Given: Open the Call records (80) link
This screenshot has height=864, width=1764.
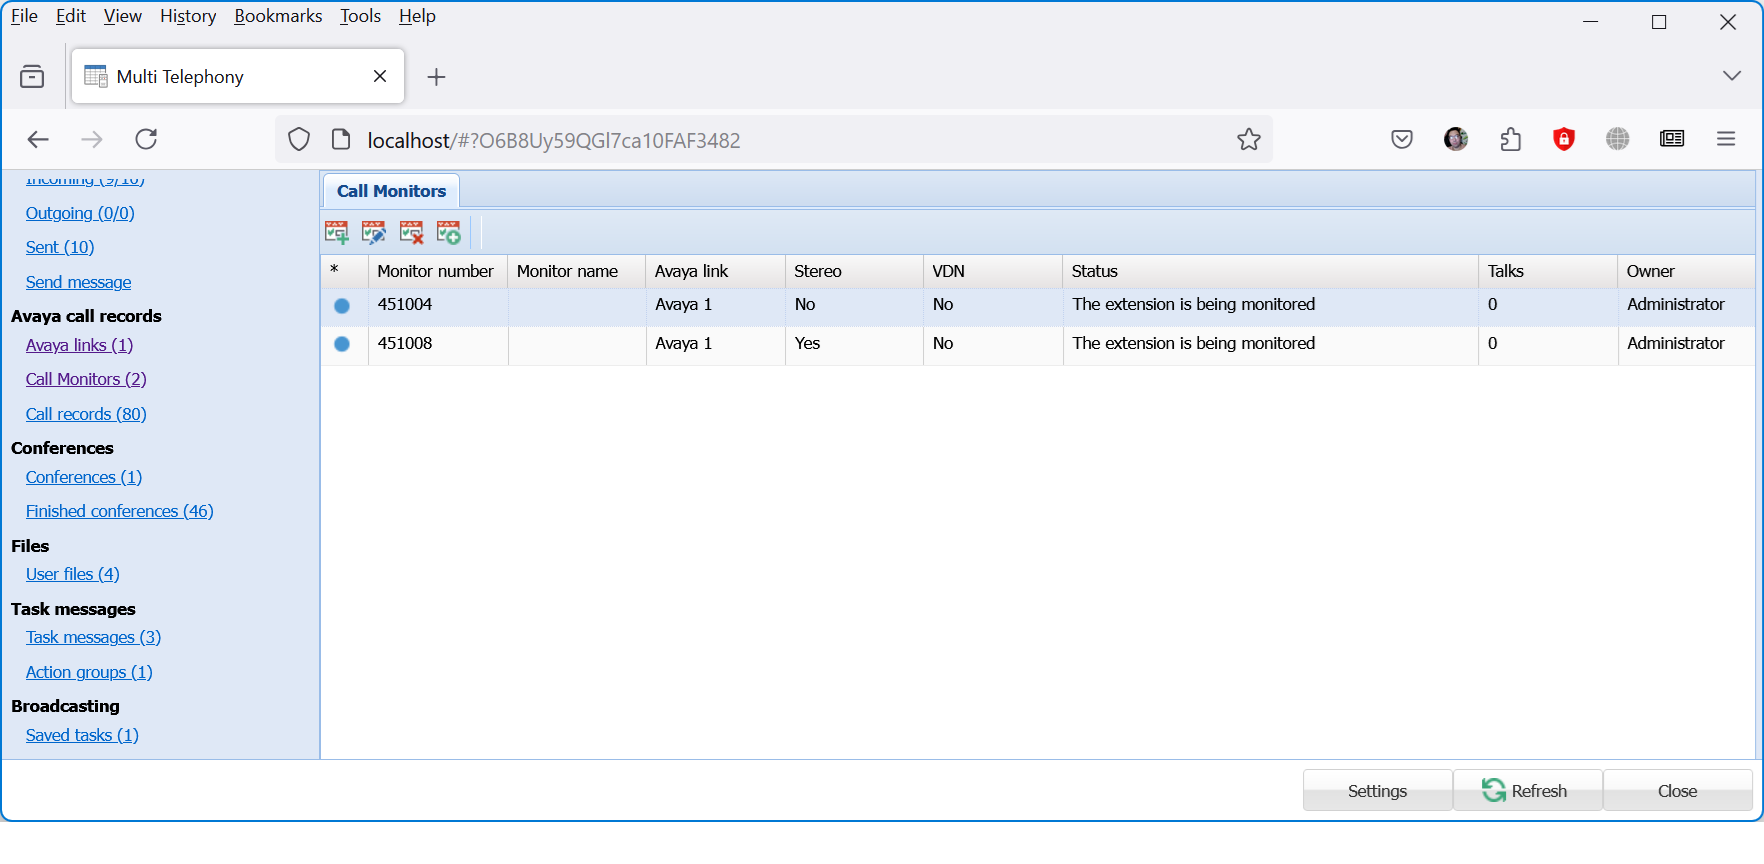Looking at the screenshot, I should [x=86, y=414].
